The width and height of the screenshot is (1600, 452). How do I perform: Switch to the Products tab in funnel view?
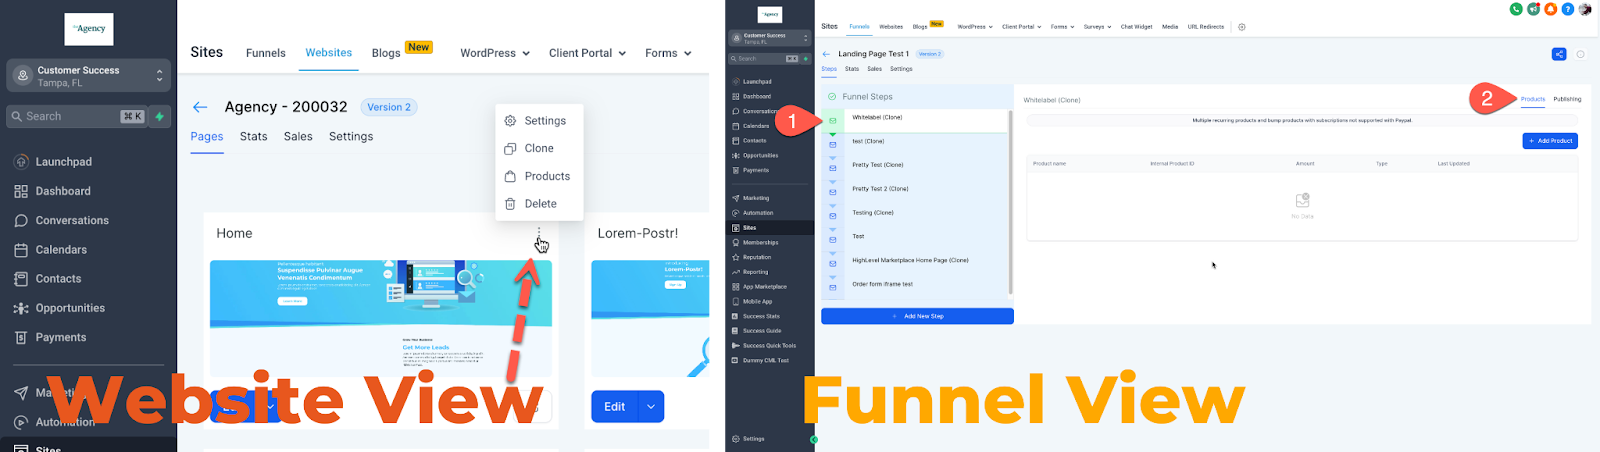[x=1532, y=99]
